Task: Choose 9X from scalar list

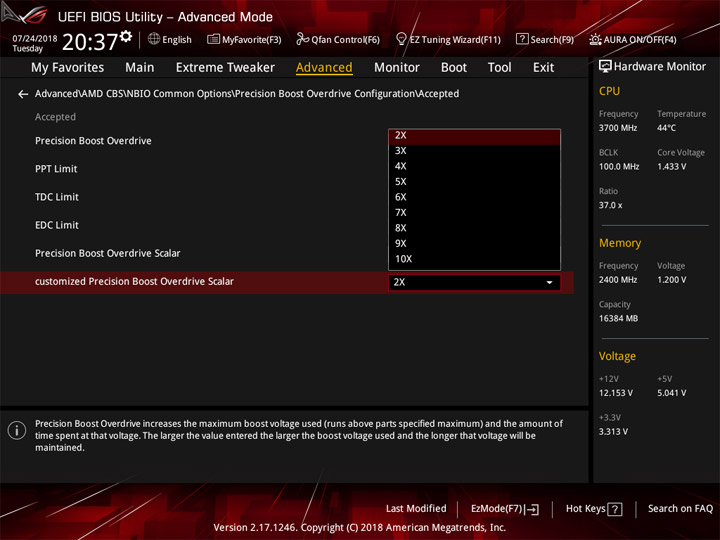Action: tap(474, 243)
